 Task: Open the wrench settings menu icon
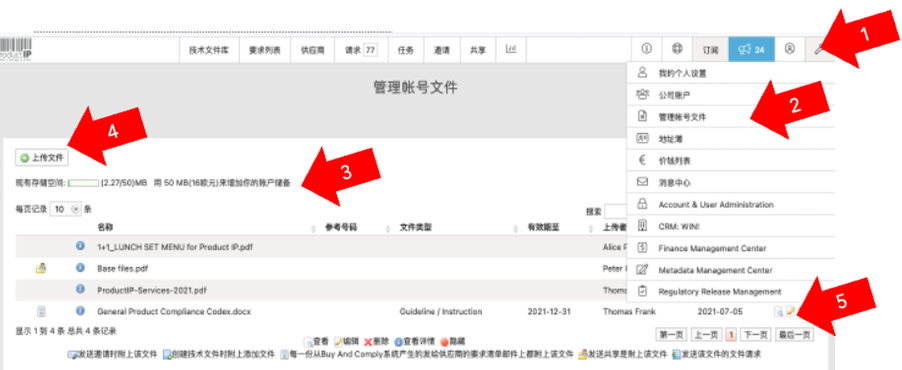[x=820, y=50]
